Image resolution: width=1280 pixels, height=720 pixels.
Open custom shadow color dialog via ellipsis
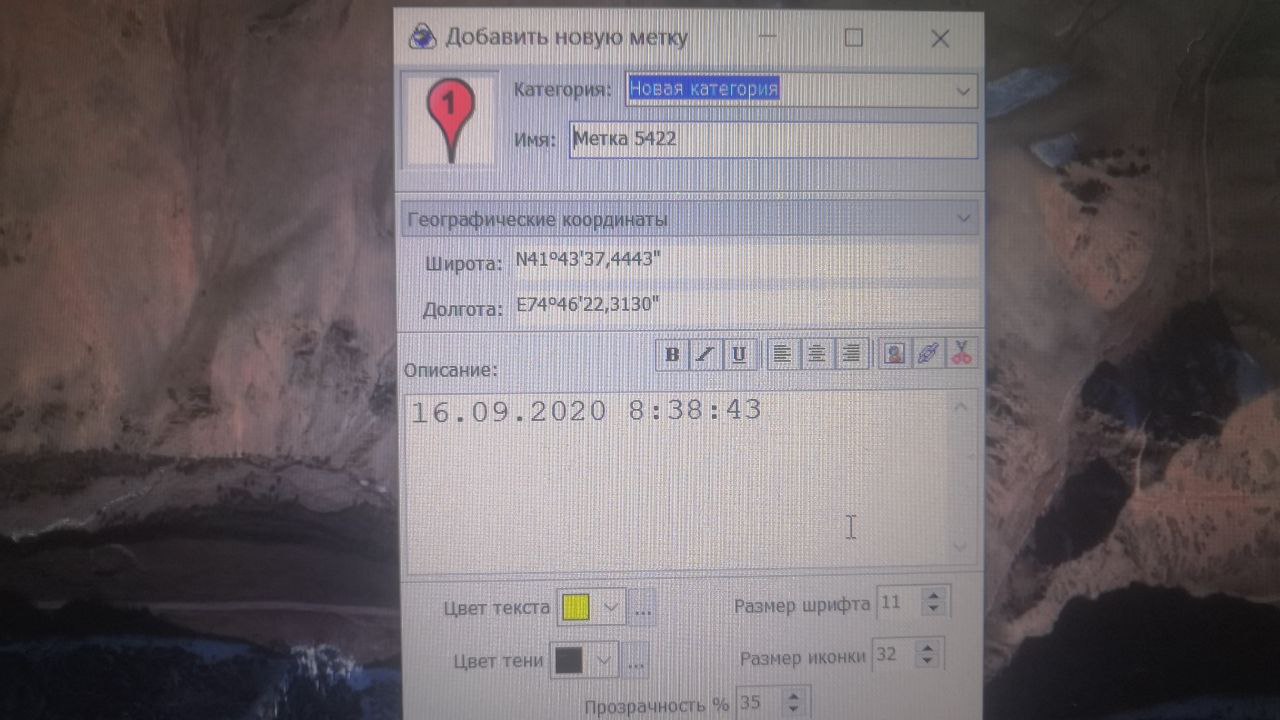(x=635, y=661)
